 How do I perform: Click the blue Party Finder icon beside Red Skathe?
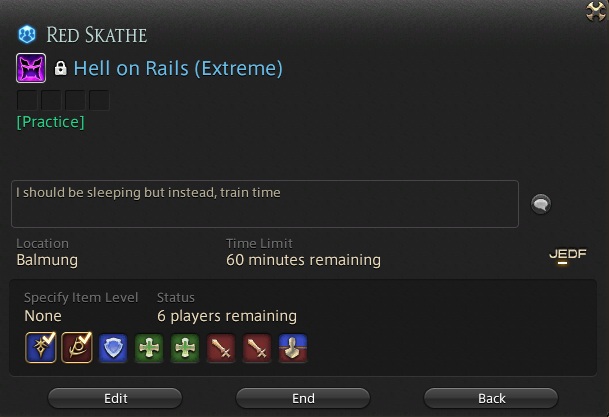point(27,35)
